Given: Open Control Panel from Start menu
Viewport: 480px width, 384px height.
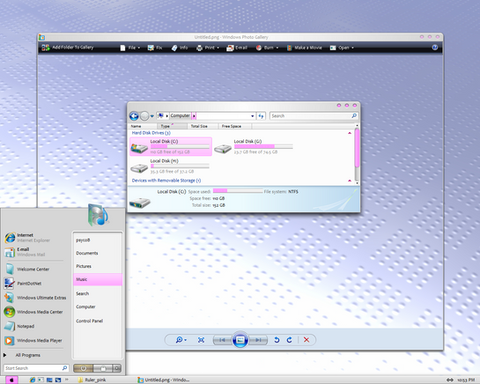Looking at the screenshot, I should pyautogui.click(x=98, y=321).
